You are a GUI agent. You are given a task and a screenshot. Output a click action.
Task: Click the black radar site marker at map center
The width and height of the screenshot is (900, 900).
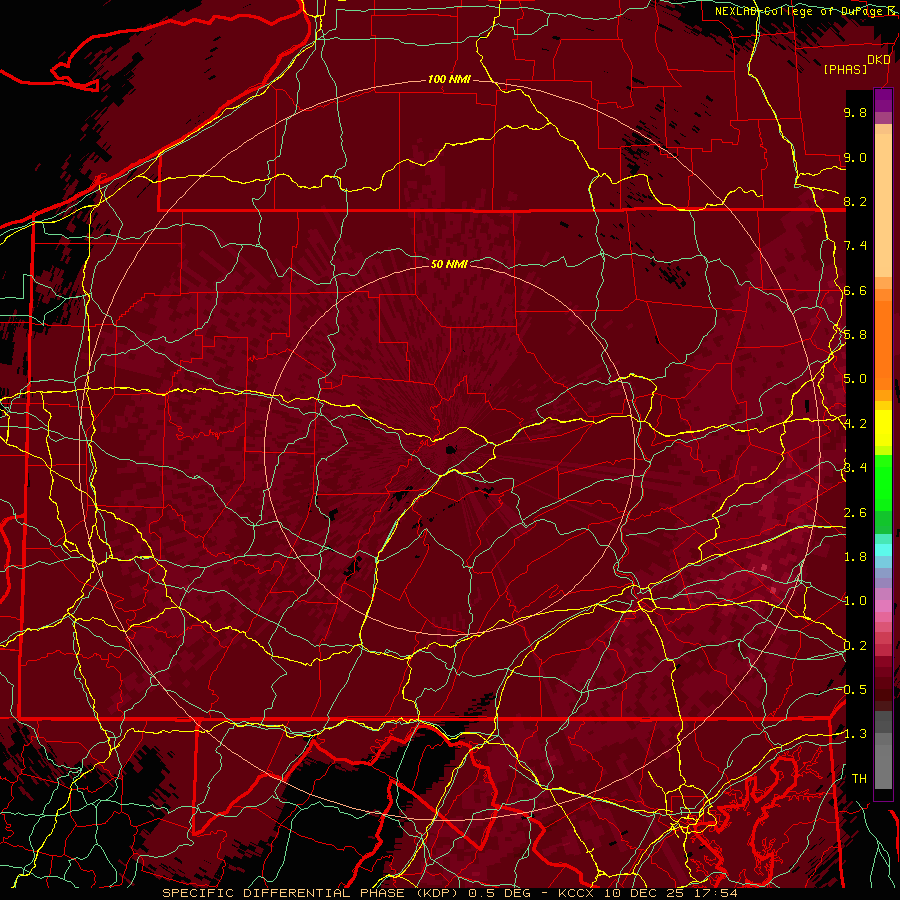pos(451,450)
